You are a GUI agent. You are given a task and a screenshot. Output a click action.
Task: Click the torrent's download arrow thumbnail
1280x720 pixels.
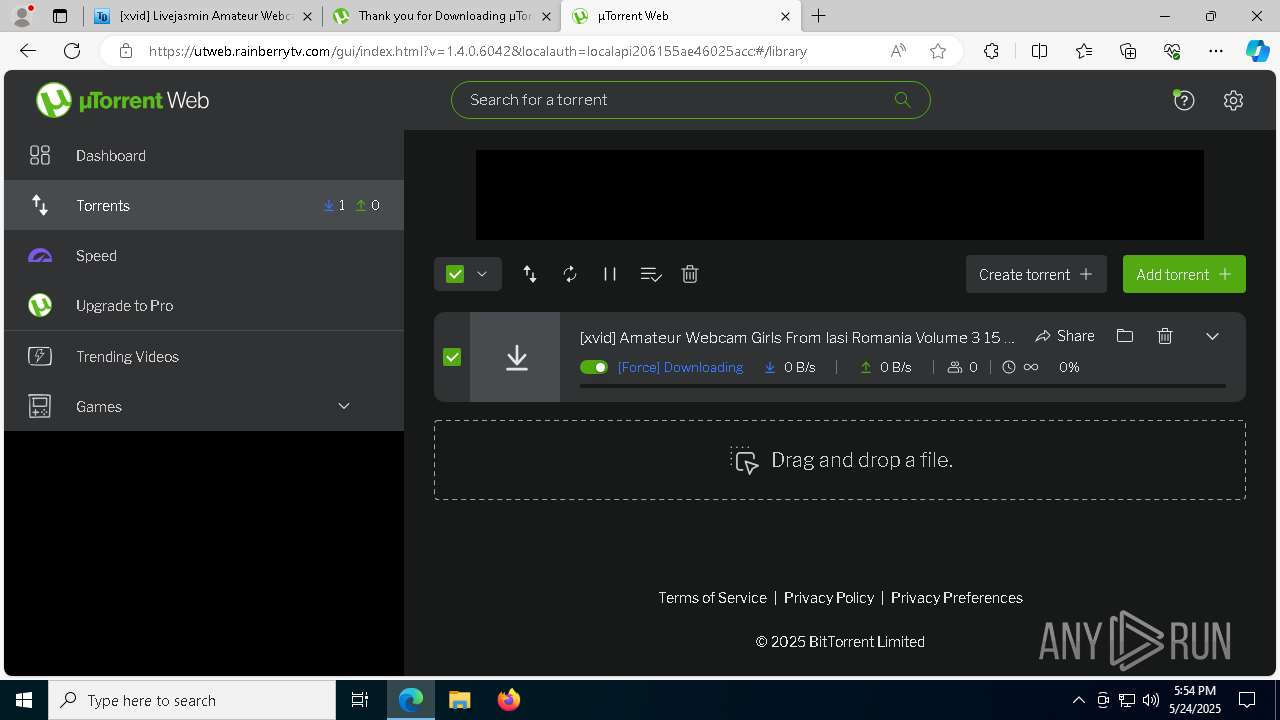515,357
